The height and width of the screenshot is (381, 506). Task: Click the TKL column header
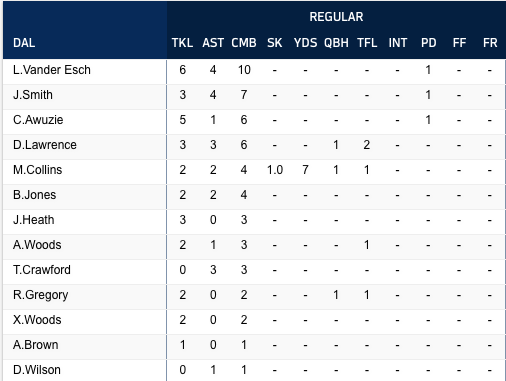point(182,43)
